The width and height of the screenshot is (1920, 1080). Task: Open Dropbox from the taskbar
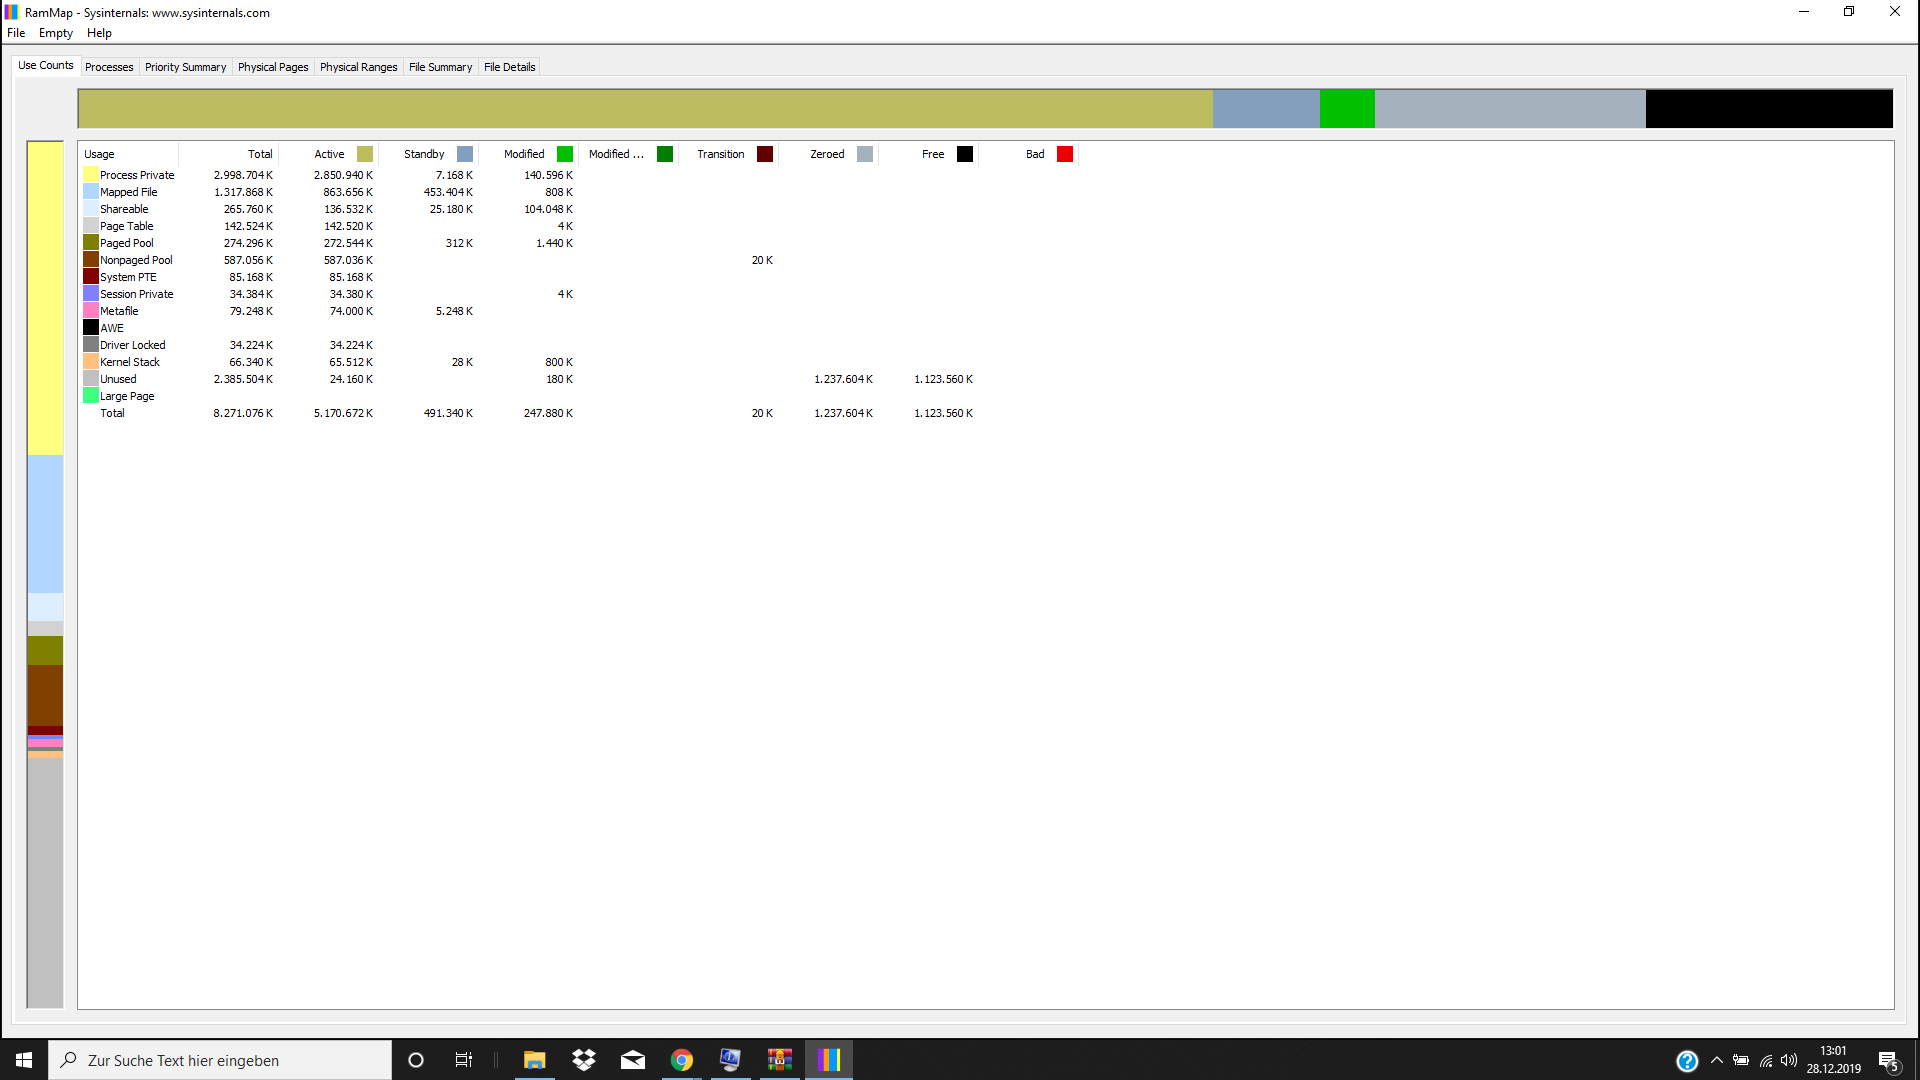click(x=583, y=1060)
